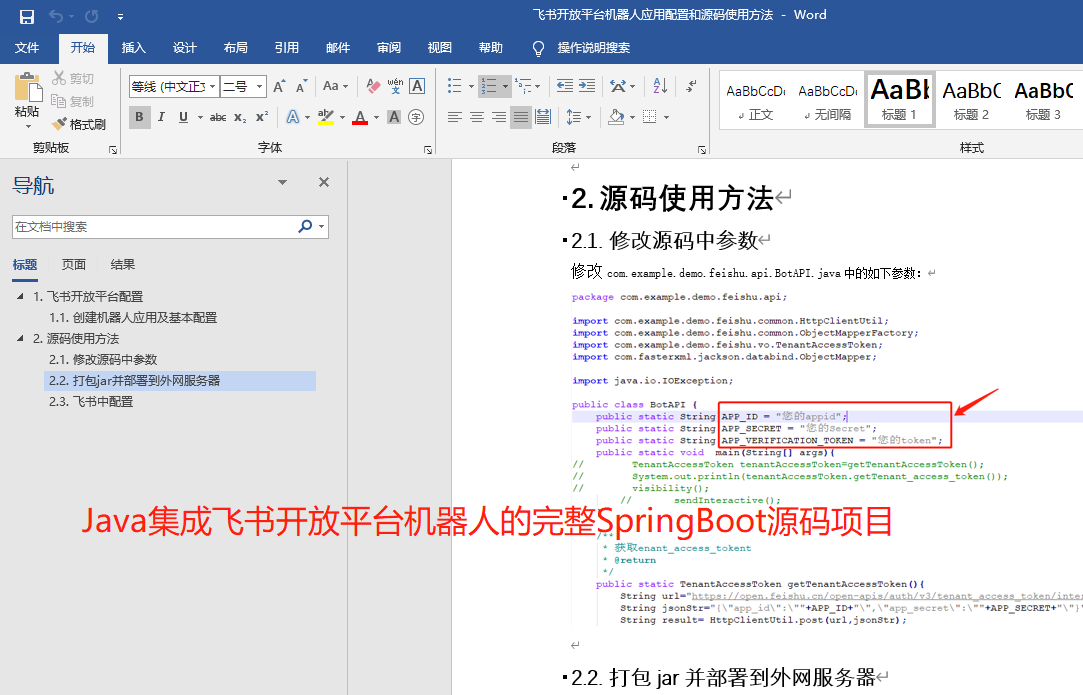Open the font size dropdown
Viewport: 1083px width, 695px height.
tap(260, 86)
